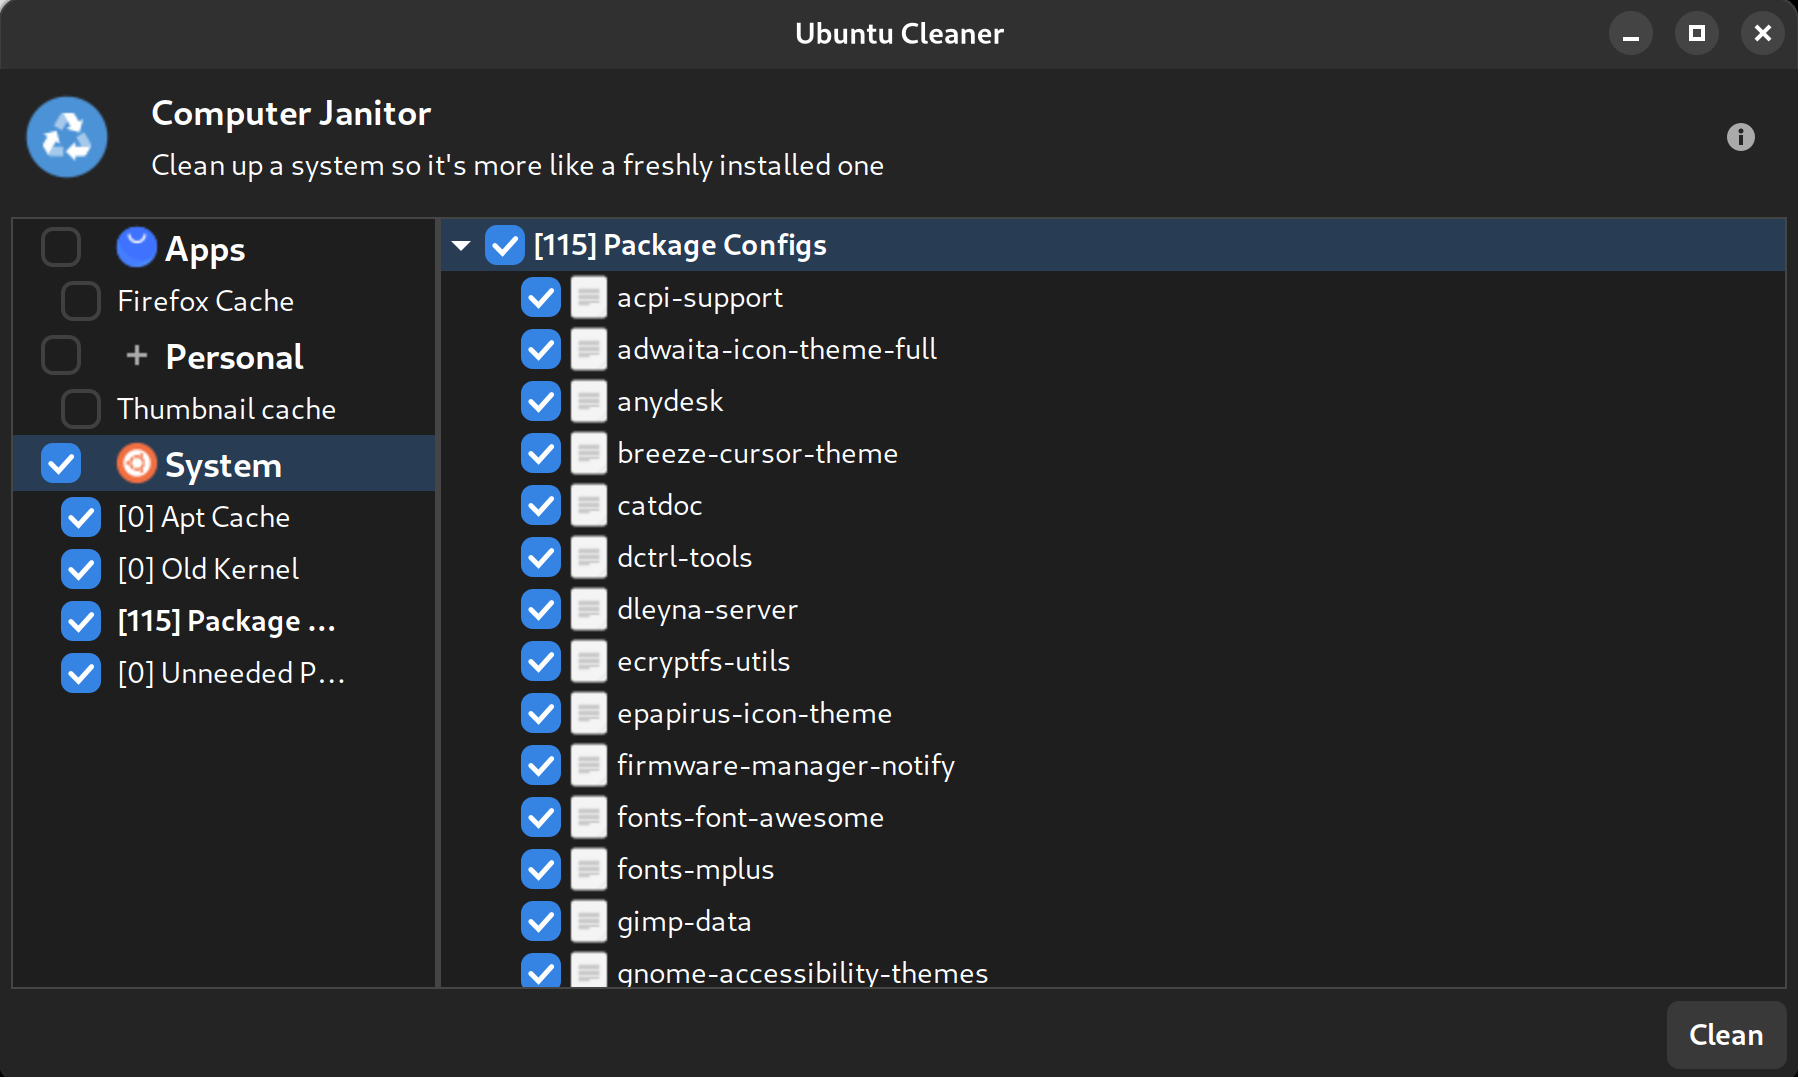Uncheck the acpi-support package checkbox
This screenshot has width=1798, height=1077.
[x=541, y=297]
